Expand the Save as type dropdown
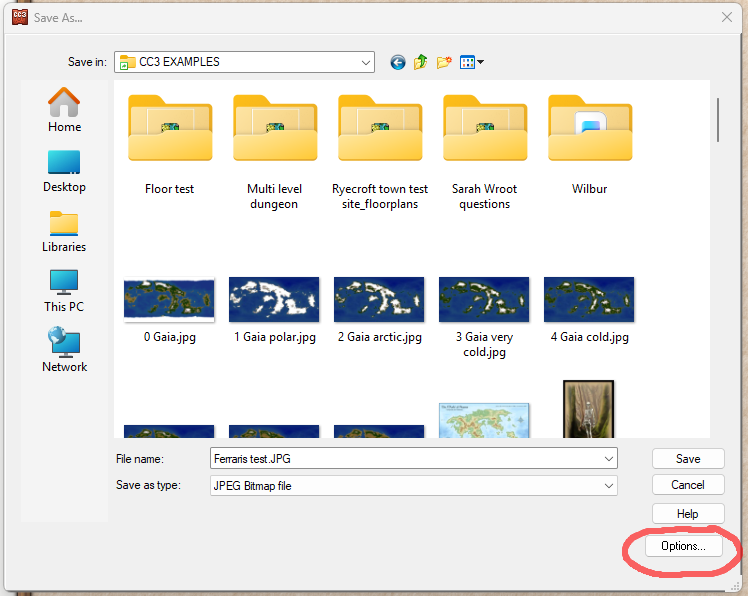This screenshot has height=596, width=748. coord(608,486)
